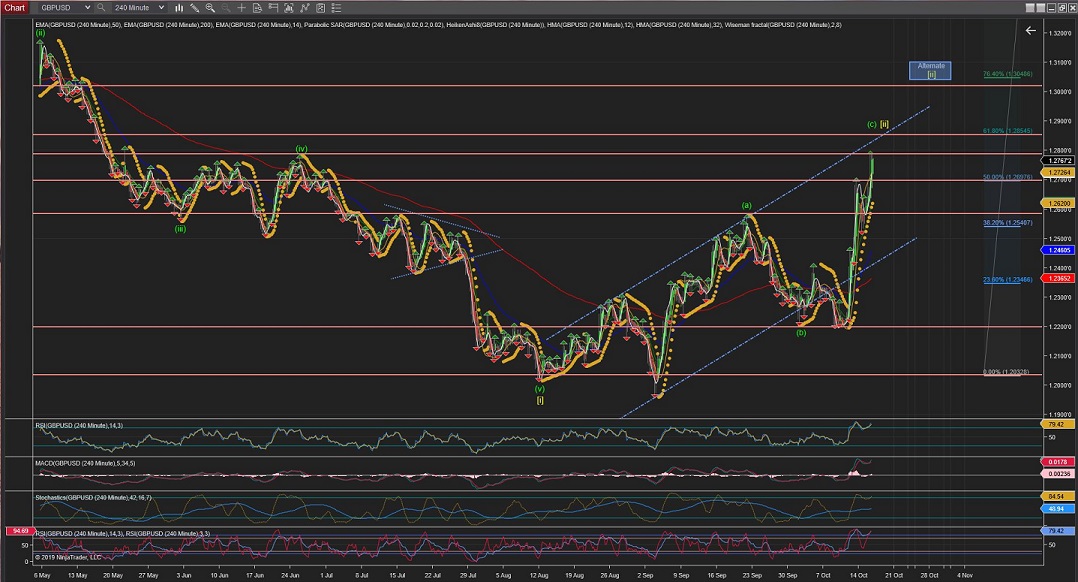This screenshot has width=1078, height=582.
Task: Open the data series bracket icon
Action: (289, 8)
